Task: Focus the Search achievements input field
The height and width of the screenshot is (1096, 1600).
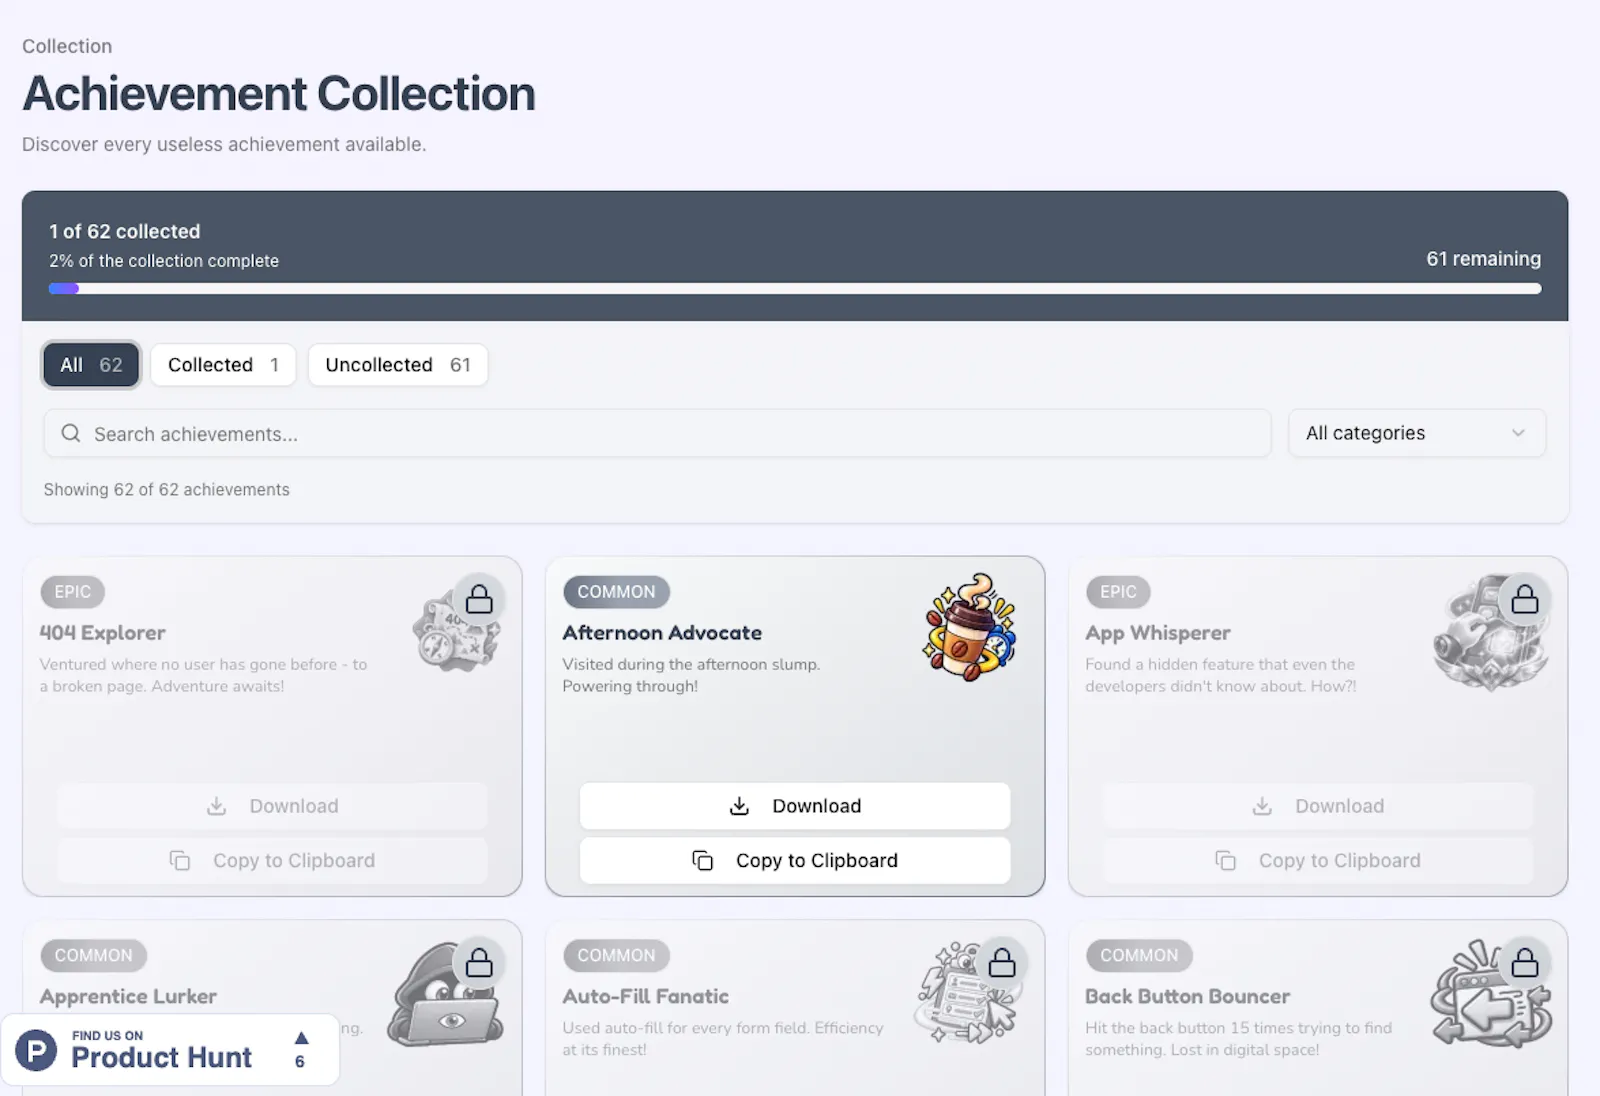Action: (657, 433)
